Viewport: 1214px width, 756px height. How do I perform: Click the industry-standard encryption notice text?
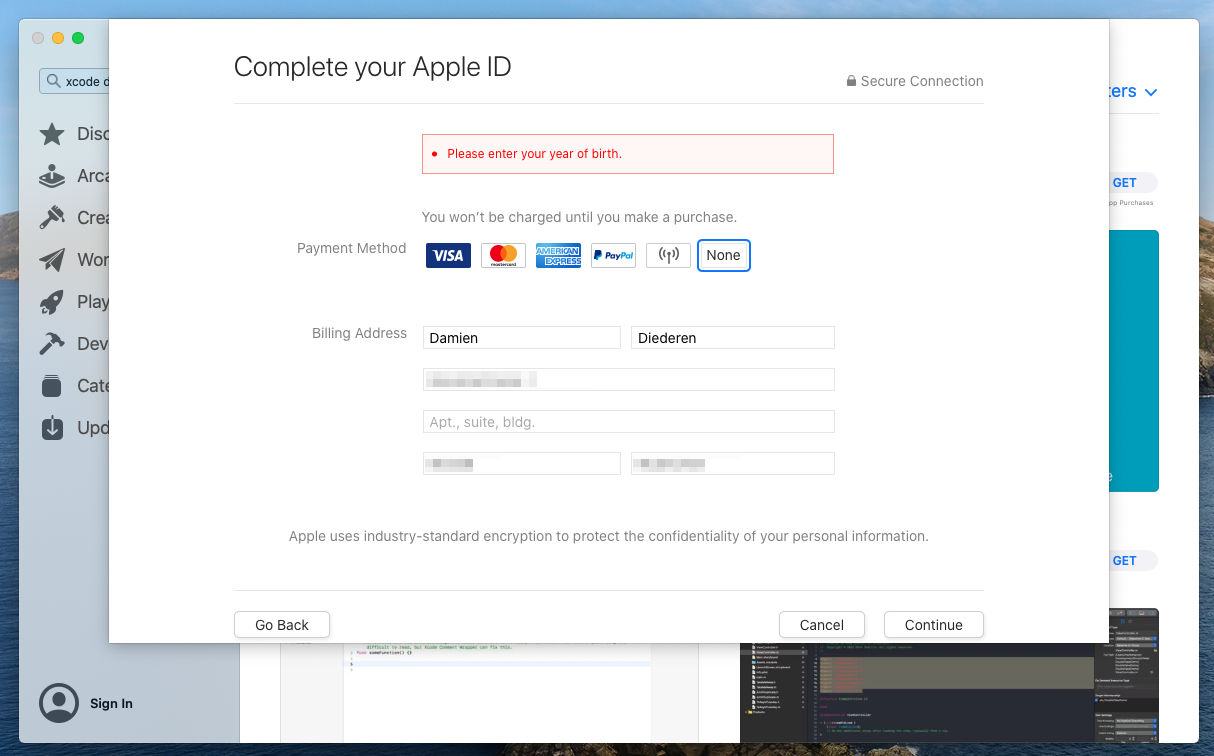[x=609, y=536]
